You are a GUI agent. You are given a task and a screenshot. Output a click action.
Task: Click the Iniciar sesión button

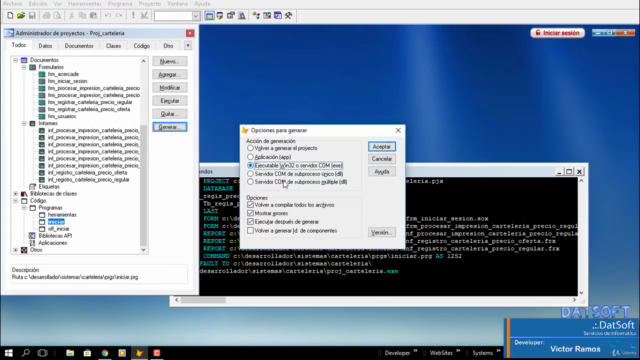click(558, 33)
